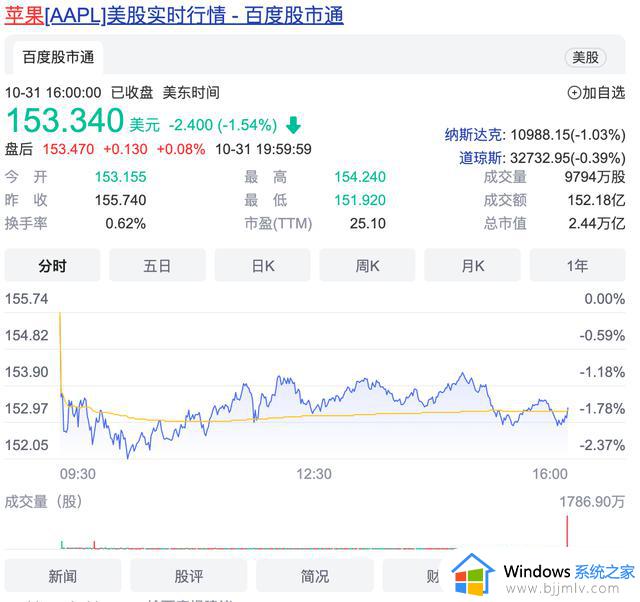
Task: Click the 最高 value 154.240
Action: point(360,177)
